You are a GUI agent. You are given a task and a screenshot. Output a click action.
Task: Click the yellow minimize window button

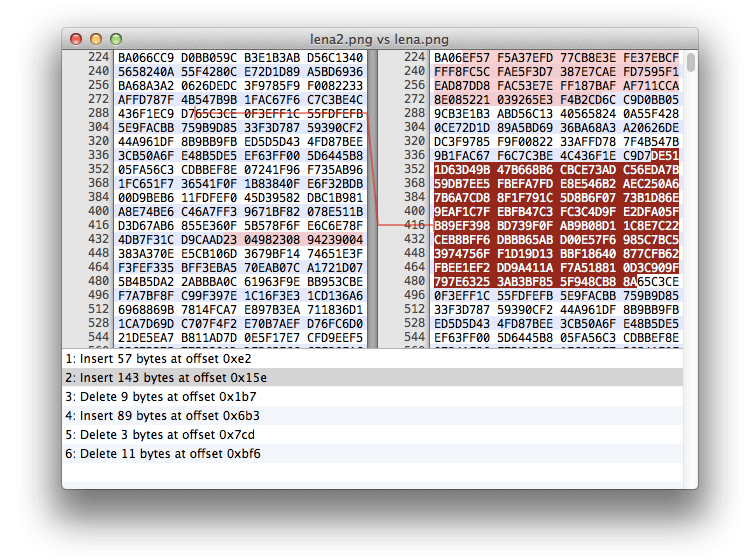[96, 39]
